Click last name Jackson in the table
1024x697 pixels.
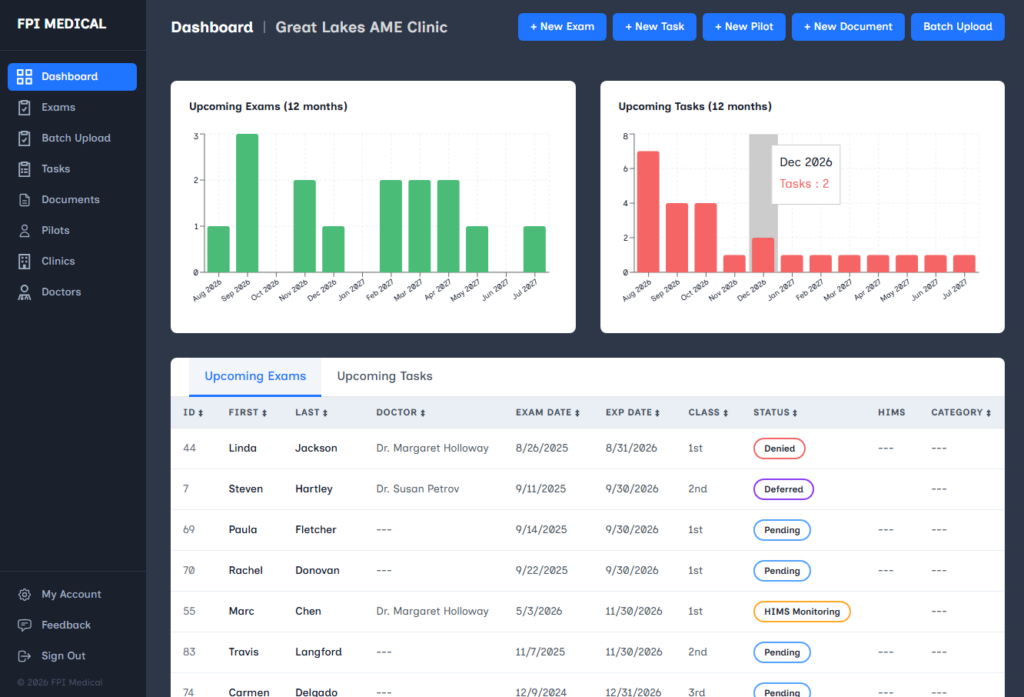pos(316,448)
